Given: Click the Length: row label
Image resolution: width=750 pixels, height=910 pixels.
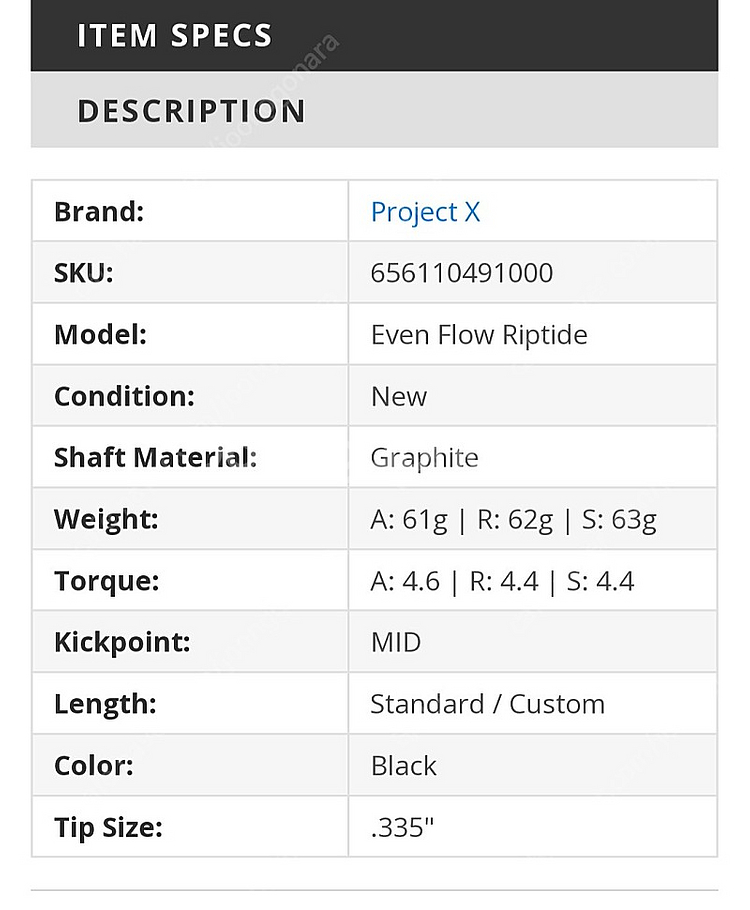Looking at the screenshot, I should pos(106,705).
